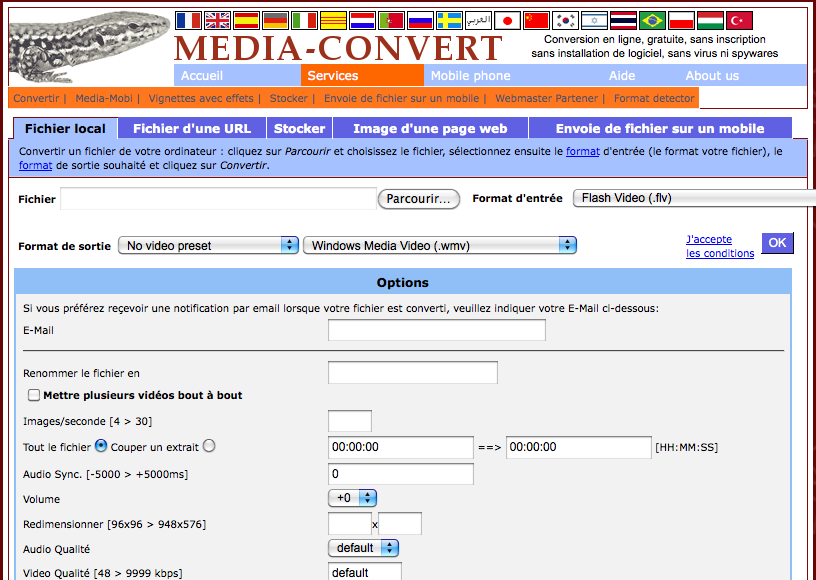The height and width of the screenshot is (580, 816).
Task: Select the 'Couper un extrait' radio button
Action: click(x=209, y=446)
